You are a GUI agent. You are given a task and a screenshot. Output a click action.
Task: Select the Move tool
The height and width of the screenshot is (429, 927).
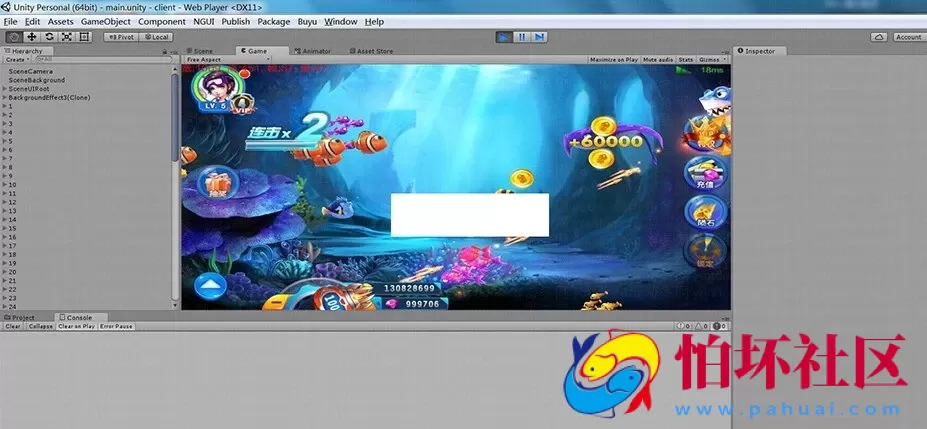(x=31, y=37)
